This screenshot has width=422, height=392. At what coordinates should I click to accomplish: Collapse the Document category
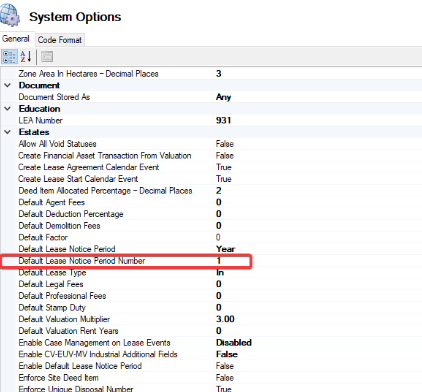[x=8, y=85]
